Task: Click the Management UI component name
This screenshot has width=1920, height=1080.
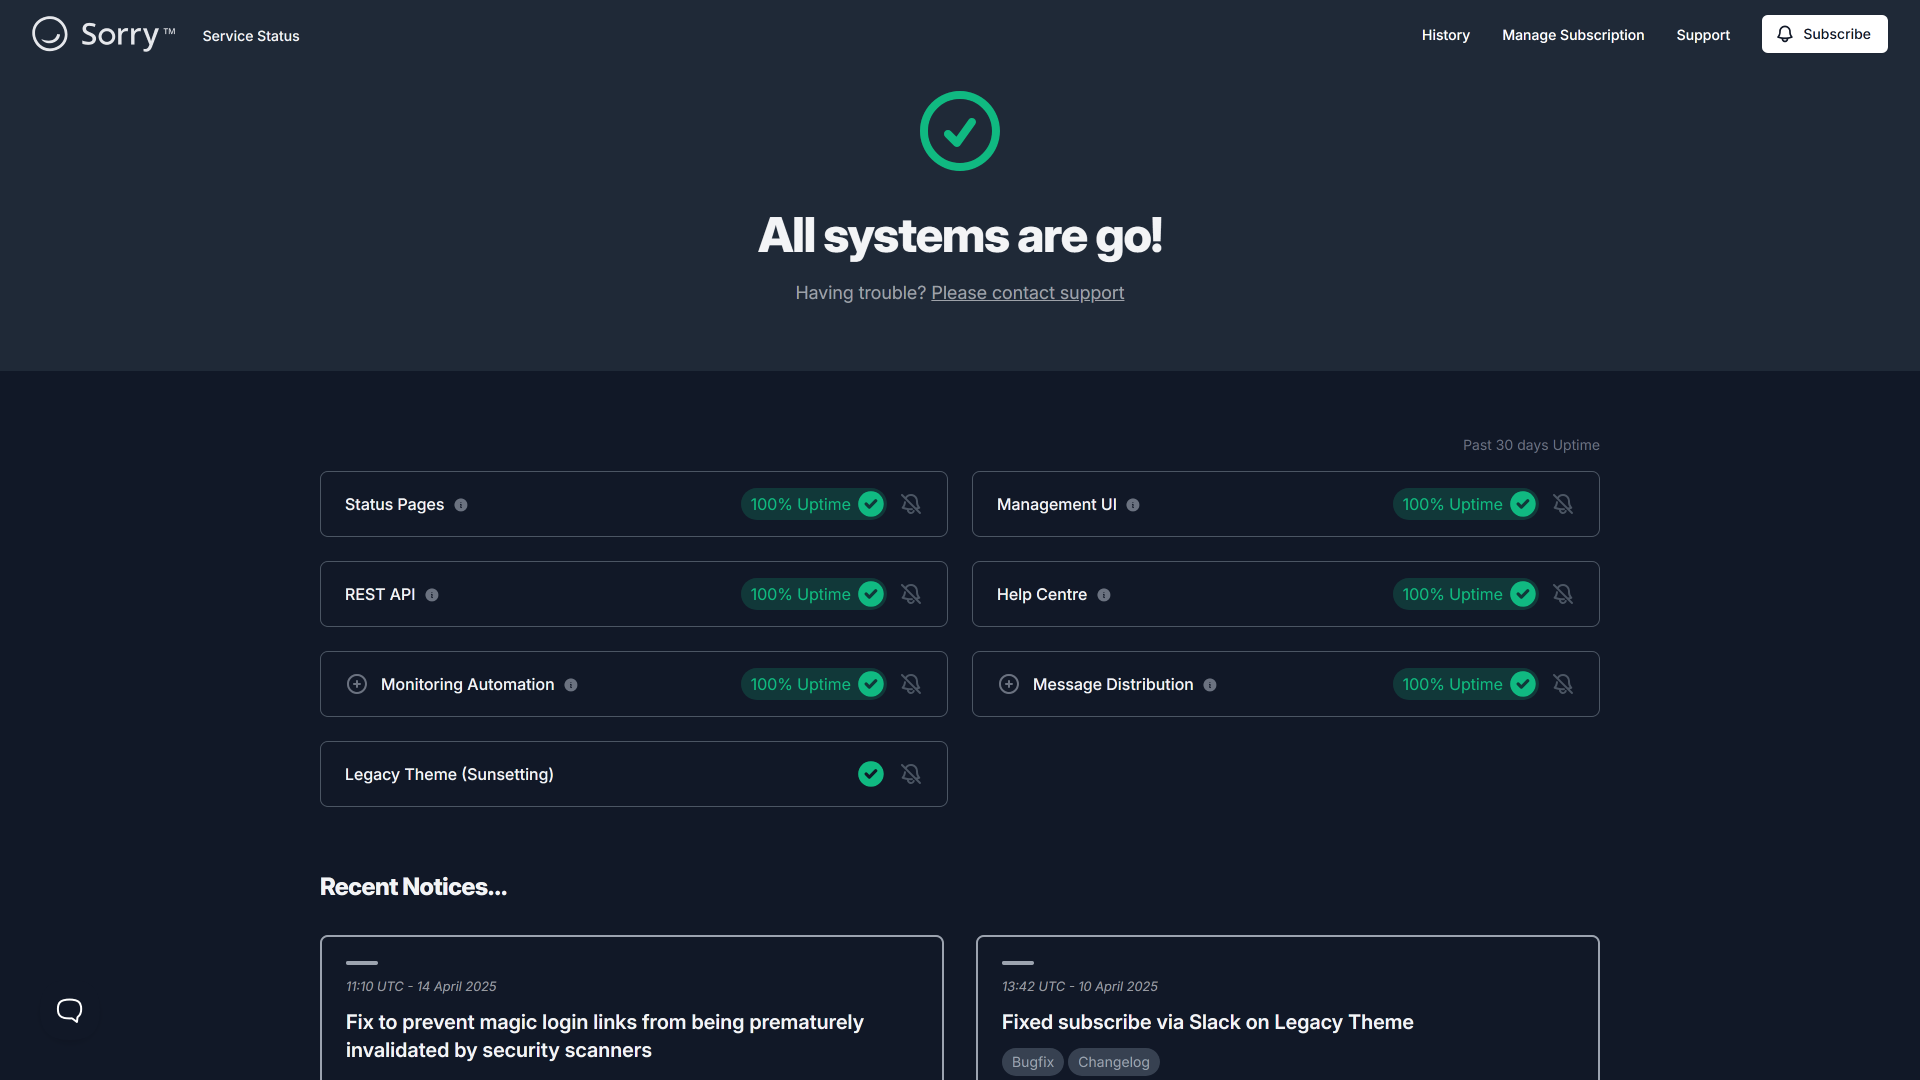Action: [x=1057, y=505]
